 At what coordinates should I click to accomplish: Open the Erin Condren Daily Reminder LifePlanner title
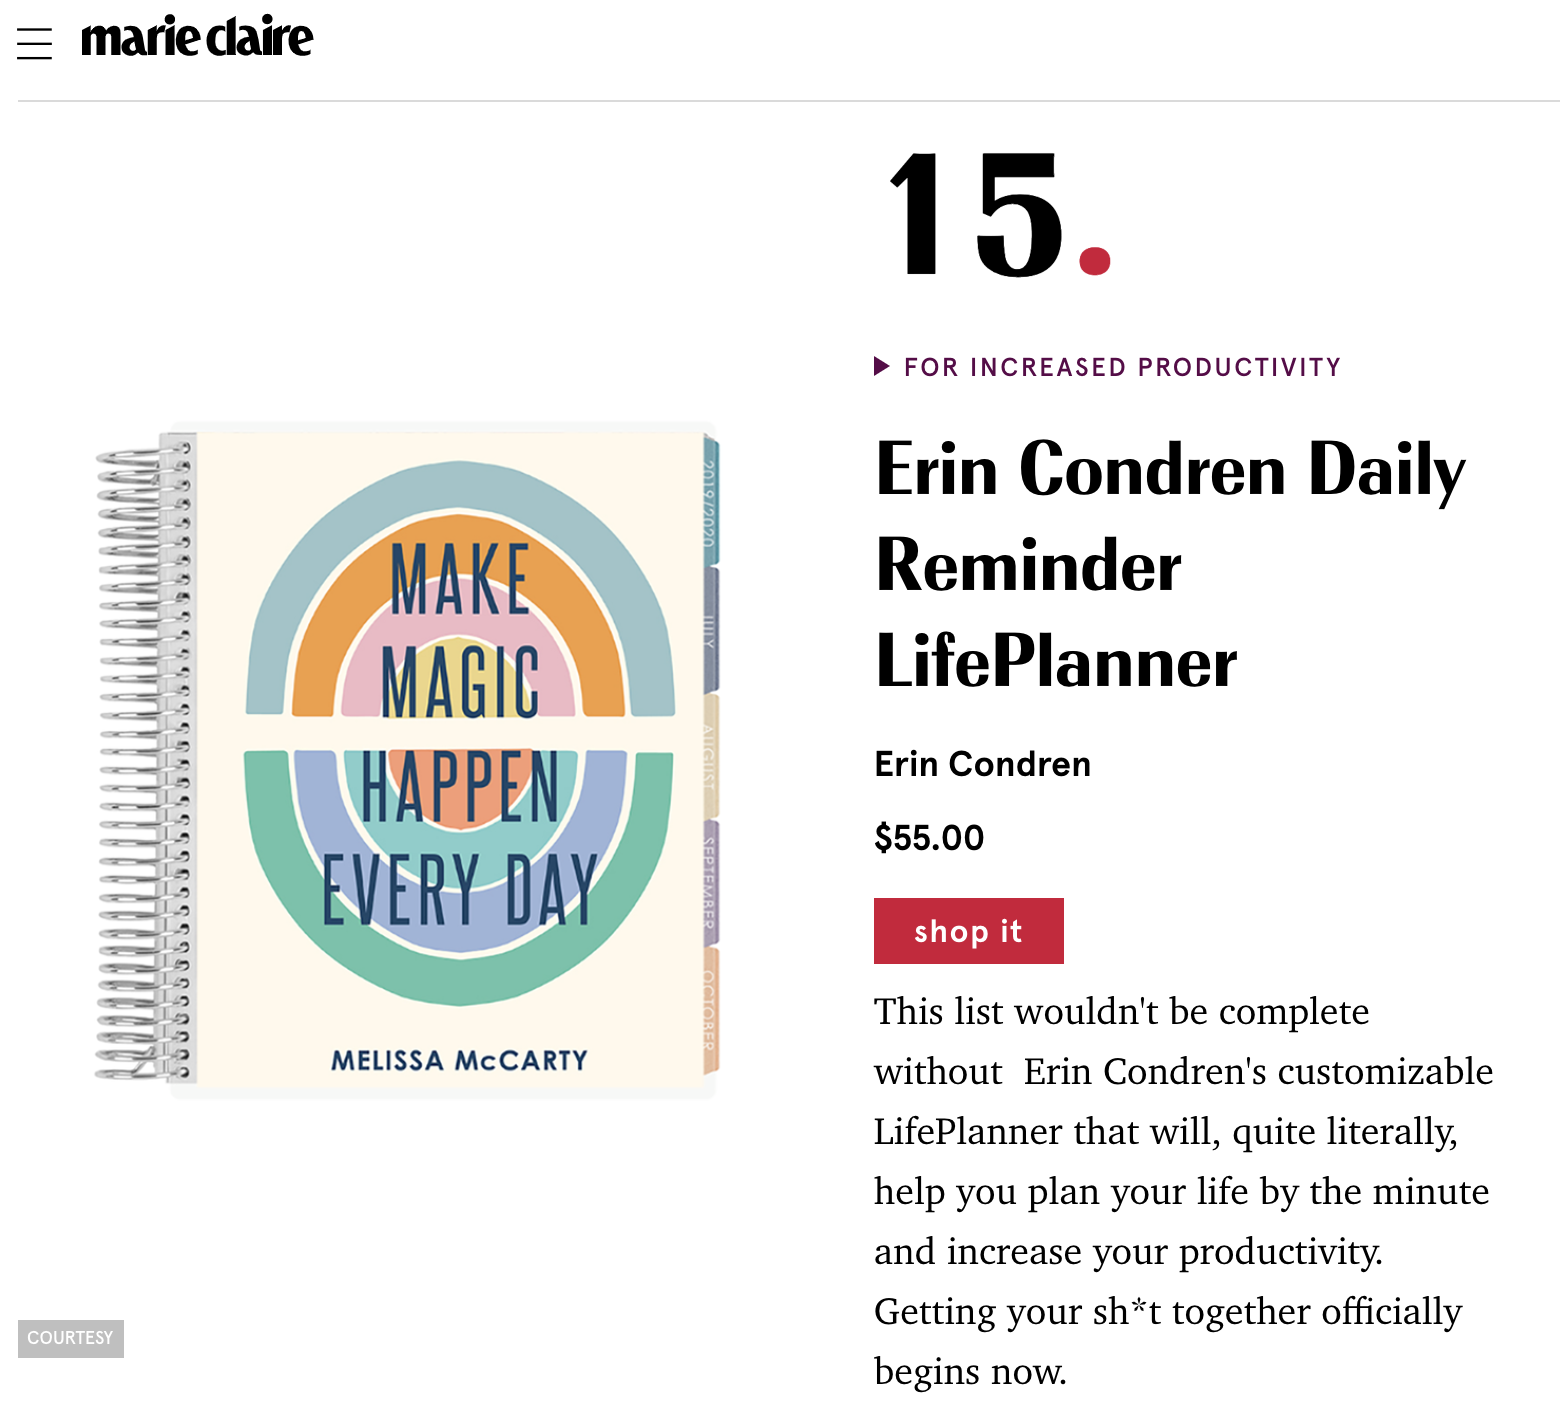click(1170, 565)
